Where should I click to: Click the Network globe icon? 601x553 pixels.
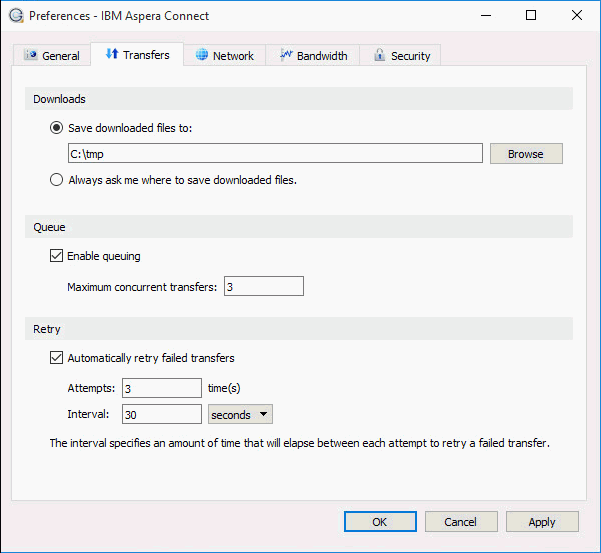tap(201, 56)
